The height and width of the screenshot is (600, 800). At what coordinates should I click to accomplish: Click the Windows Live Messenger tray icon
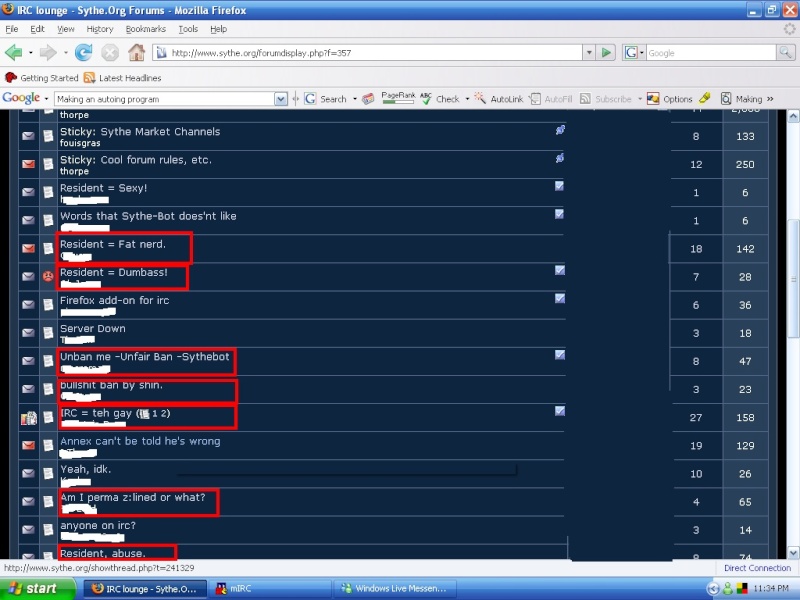[728, 589]
